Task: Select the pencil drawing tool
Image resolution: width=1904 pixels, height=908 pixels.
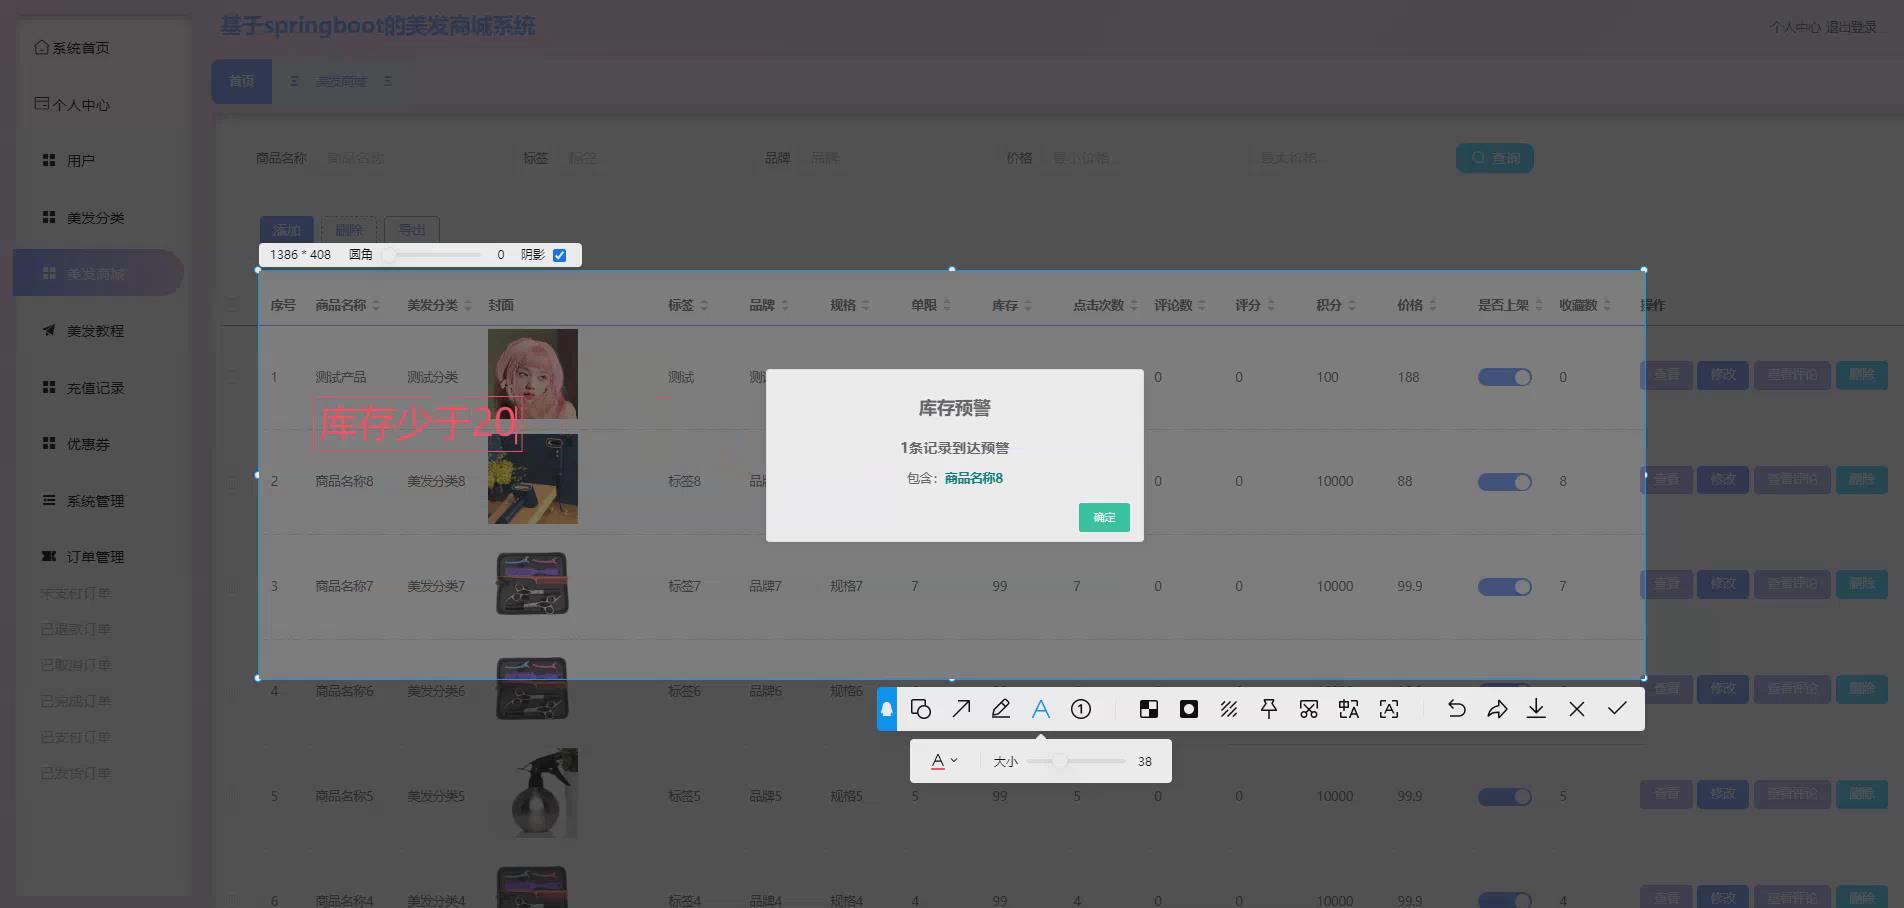Action: click(1001, 709)
